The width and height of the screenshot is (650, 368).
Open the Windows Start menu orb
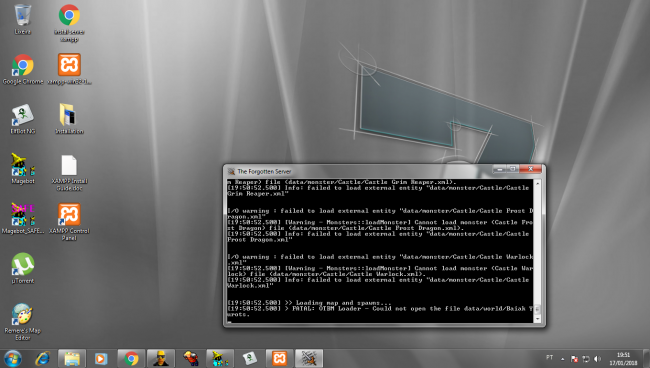pyautogui.click(x=13, y=358)
